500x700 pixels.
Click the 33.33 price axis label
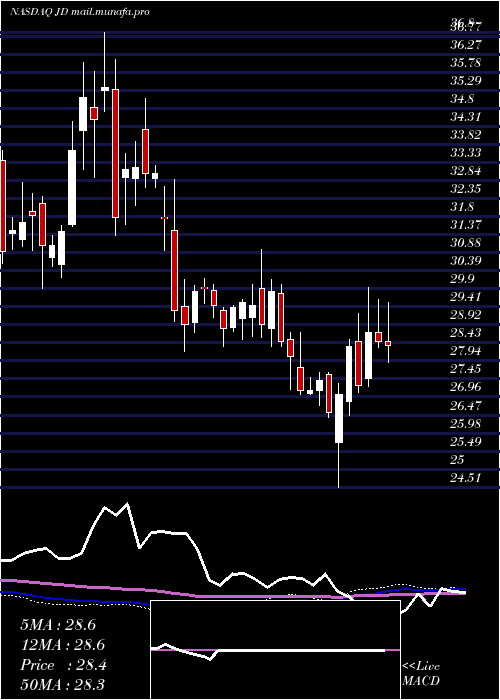[466, 153]
